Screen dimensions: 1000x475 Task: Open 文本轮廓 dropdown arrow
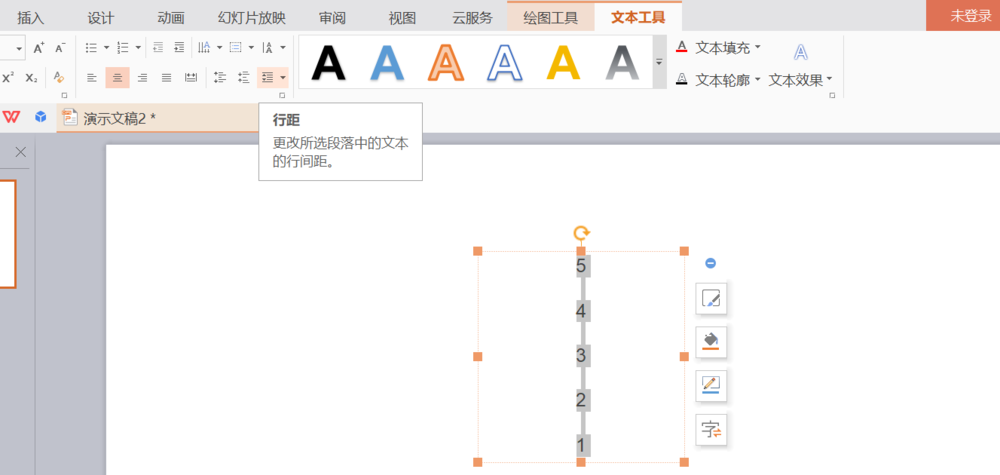tap(758, 80)
